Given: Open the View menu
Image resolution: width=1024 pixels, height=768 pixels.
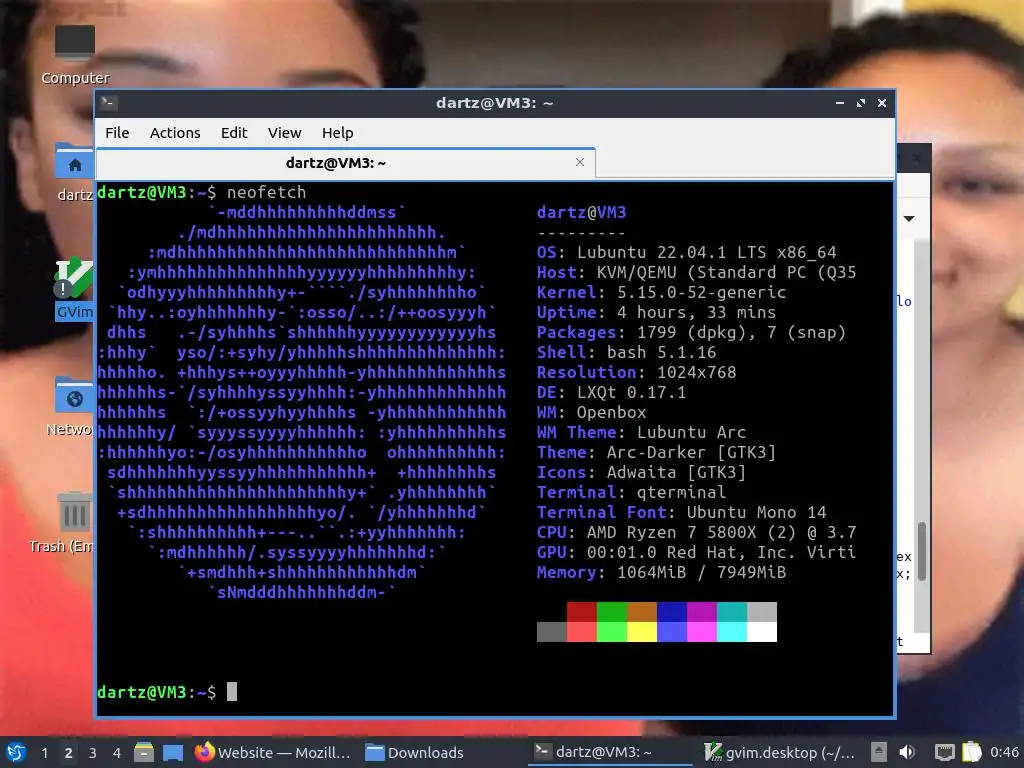Looking at the screenshot, I should pos(284,133).
